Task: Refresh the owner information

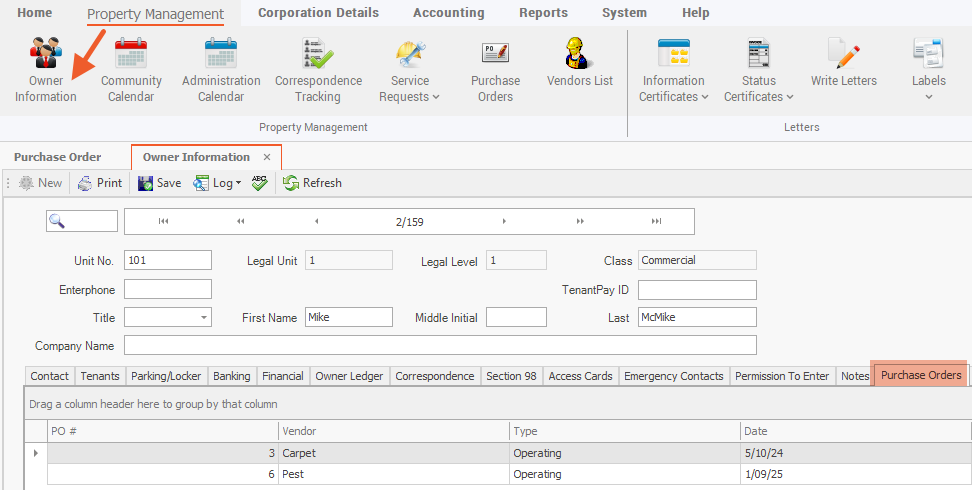Action: point(312,183)
